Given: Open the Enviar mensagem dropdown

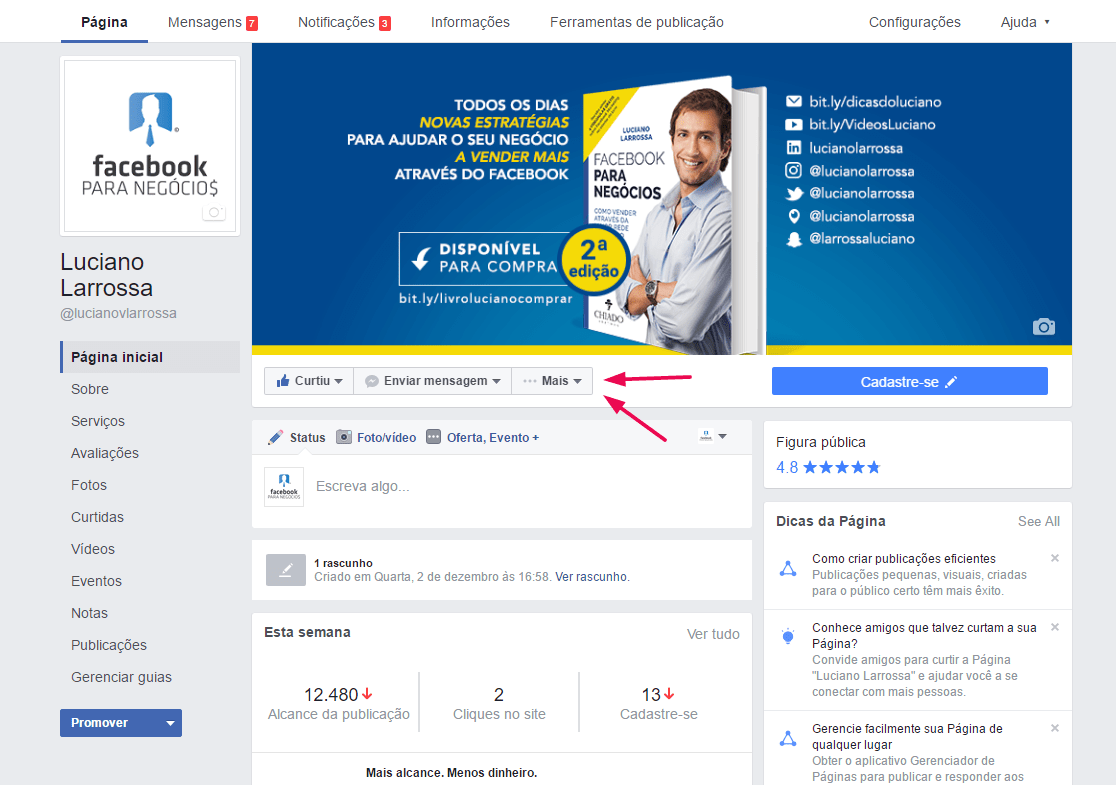Looking at the screenshot, I should click(433, 381).
